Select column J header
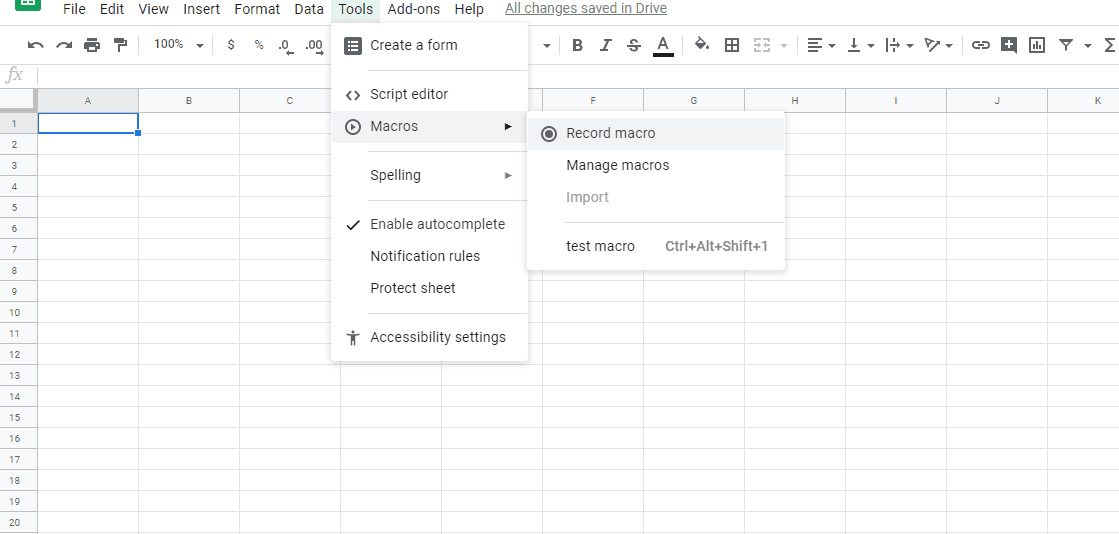 997,101
